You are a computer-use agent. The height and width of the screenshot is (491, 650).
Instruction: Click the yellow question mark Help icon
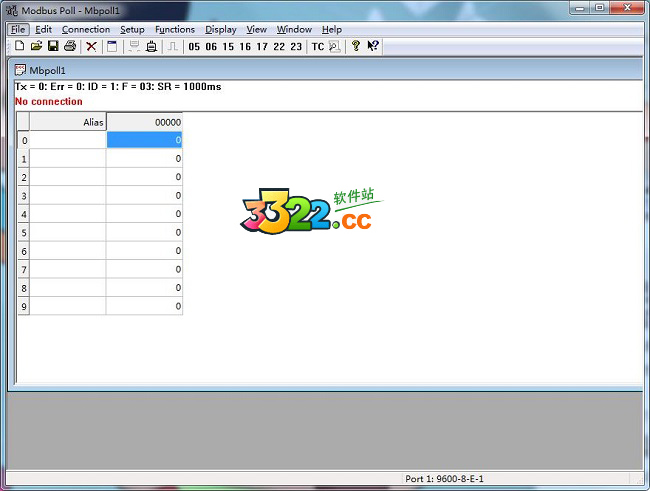tap(356, 46)
